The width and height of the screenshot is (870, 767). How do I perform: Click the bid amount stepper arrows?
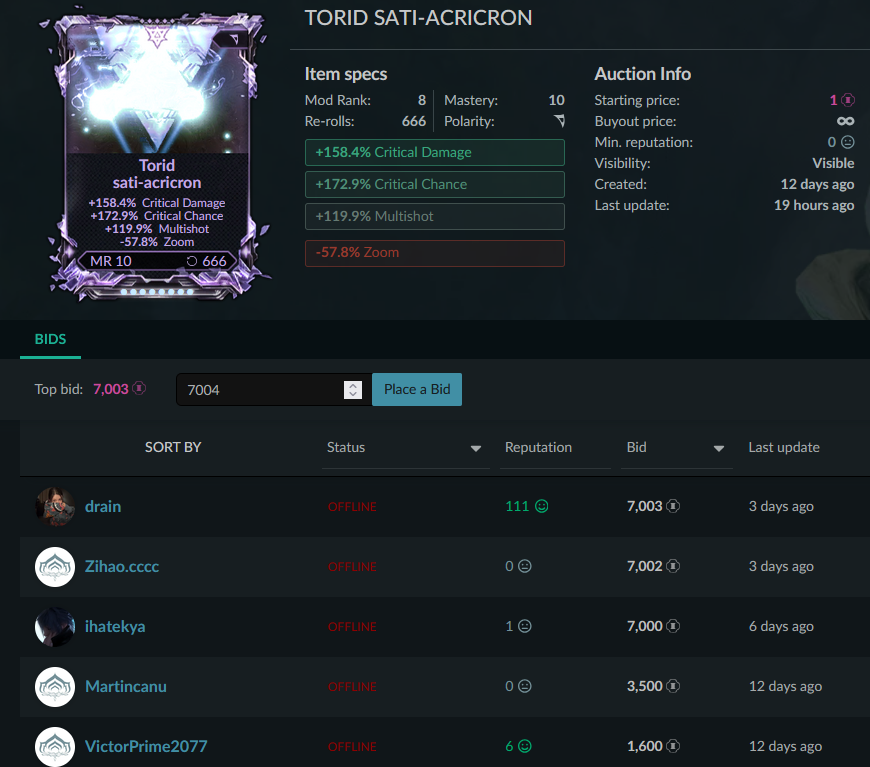[353, 390]
